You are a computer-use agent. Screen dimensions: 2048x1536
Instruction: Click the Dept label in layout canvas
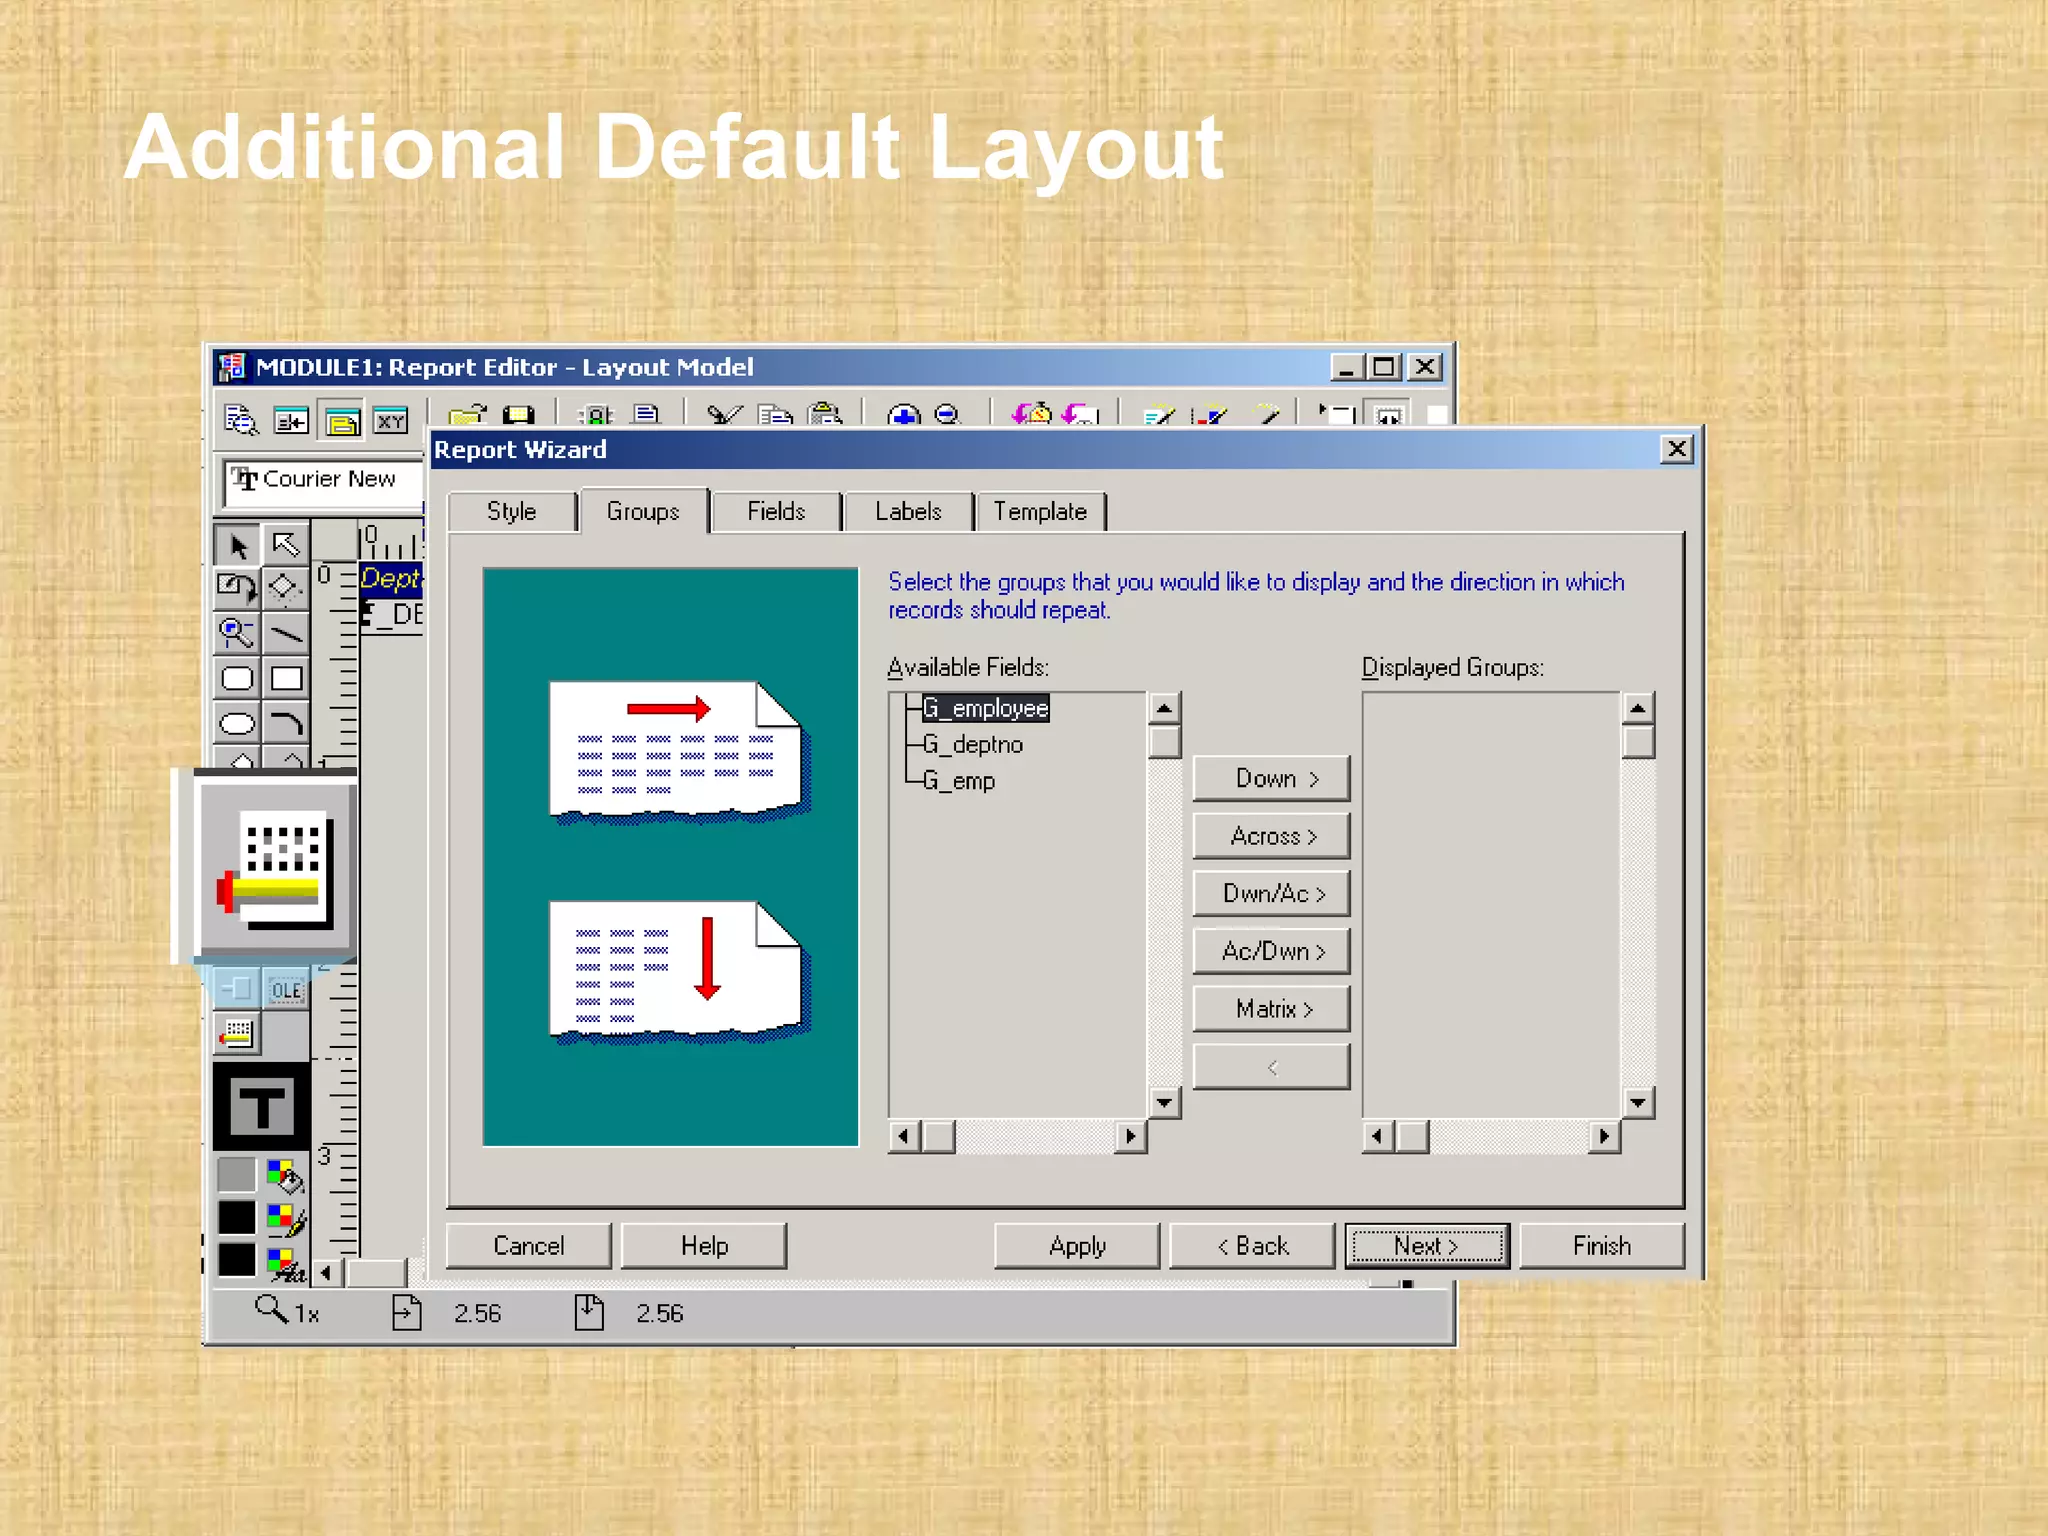point(391,578)
